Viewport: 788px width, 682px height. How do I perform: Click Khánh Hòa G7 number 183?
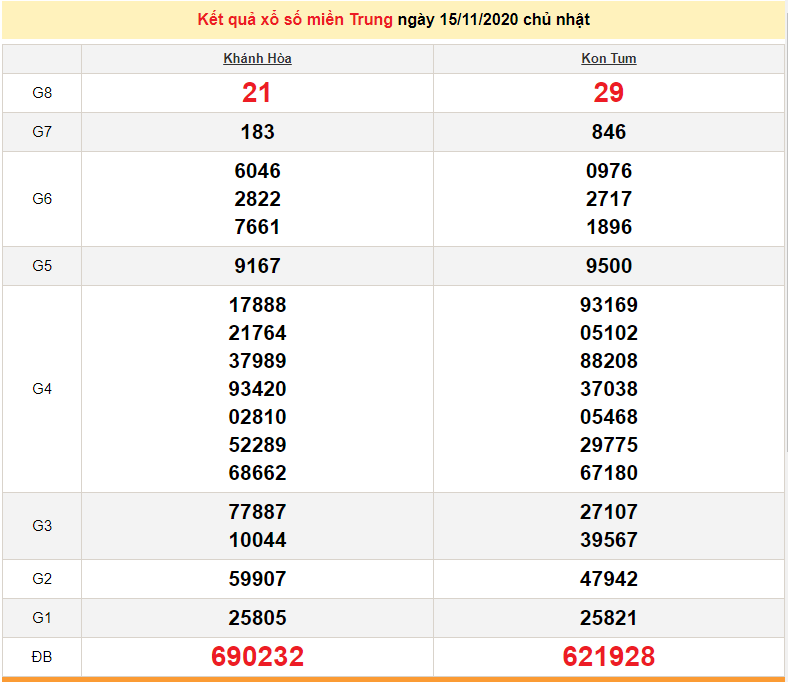pos(257,132)
